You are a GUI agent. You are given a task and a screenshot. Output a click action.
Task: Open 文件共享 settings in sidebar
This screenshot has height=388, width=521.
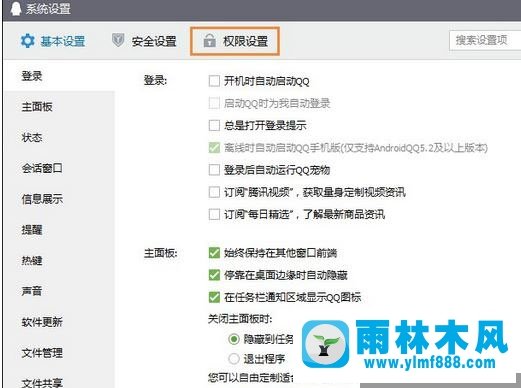[x=42, y=383]
